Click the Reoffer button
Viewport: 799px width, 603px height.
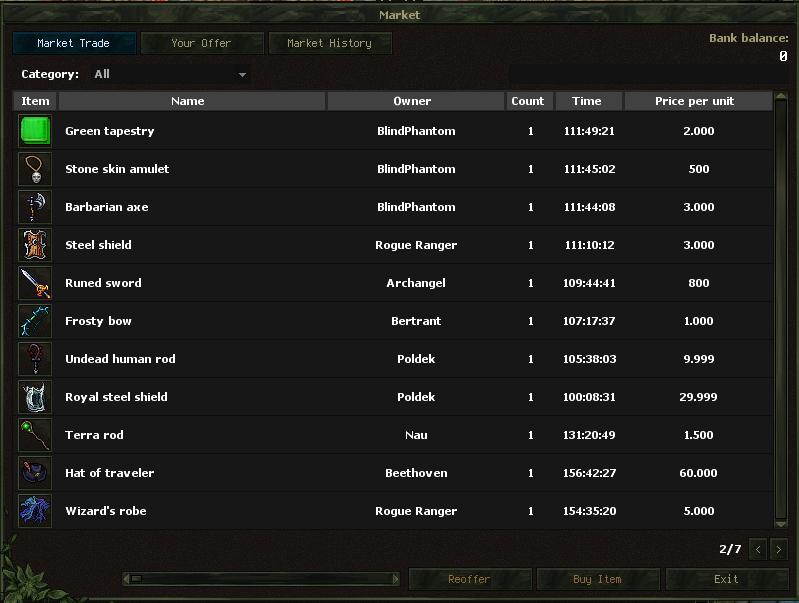click(x=469, y=579)
